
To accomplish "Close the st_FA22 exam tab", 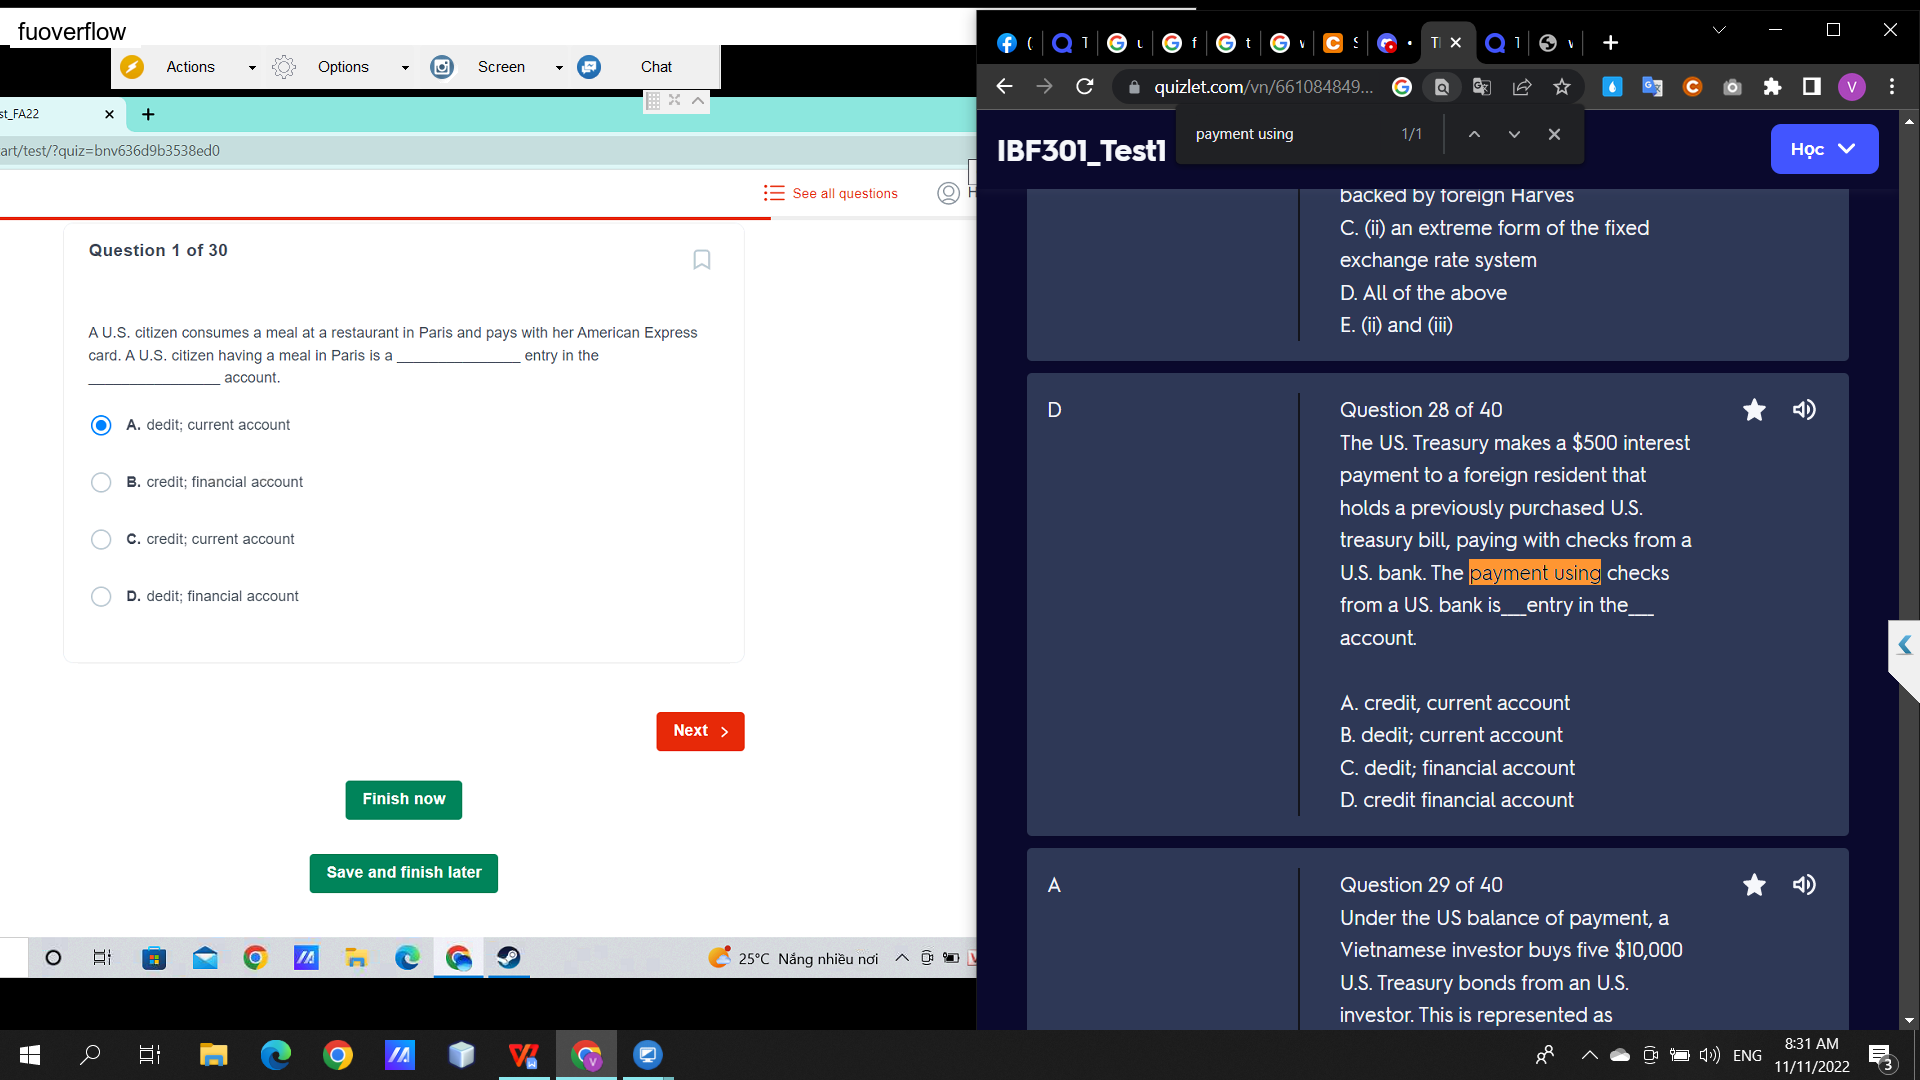I will coord(110,114).
